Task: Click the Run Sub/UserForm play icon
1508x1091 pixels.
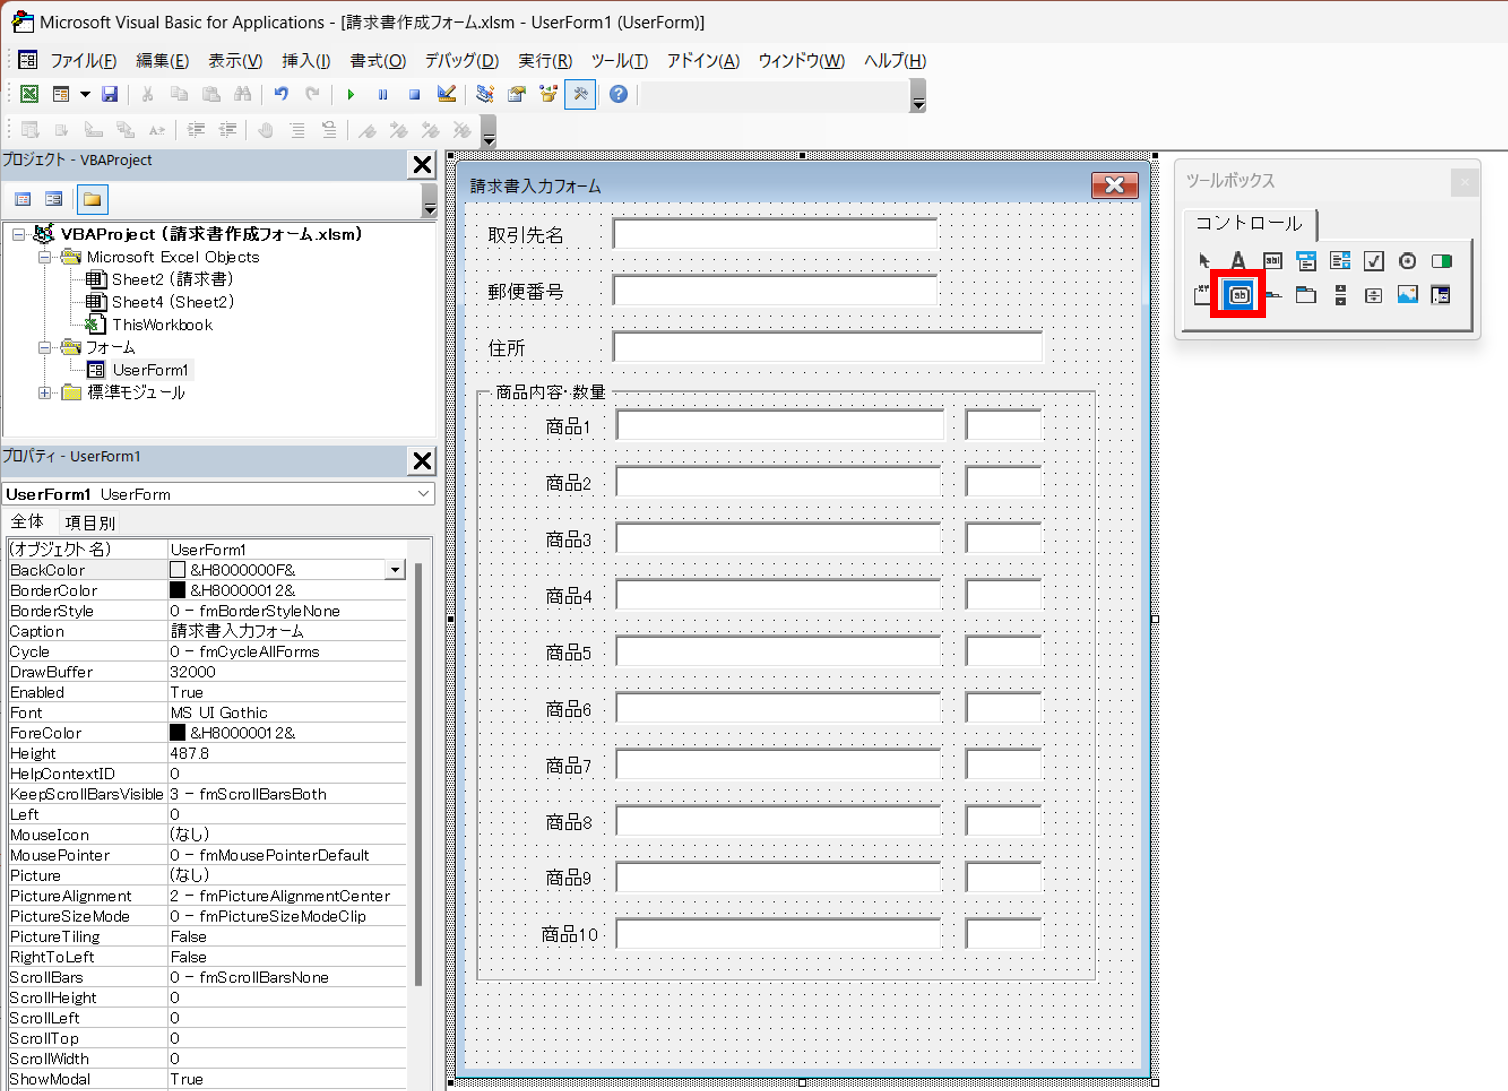Action: tap(351, 94)
